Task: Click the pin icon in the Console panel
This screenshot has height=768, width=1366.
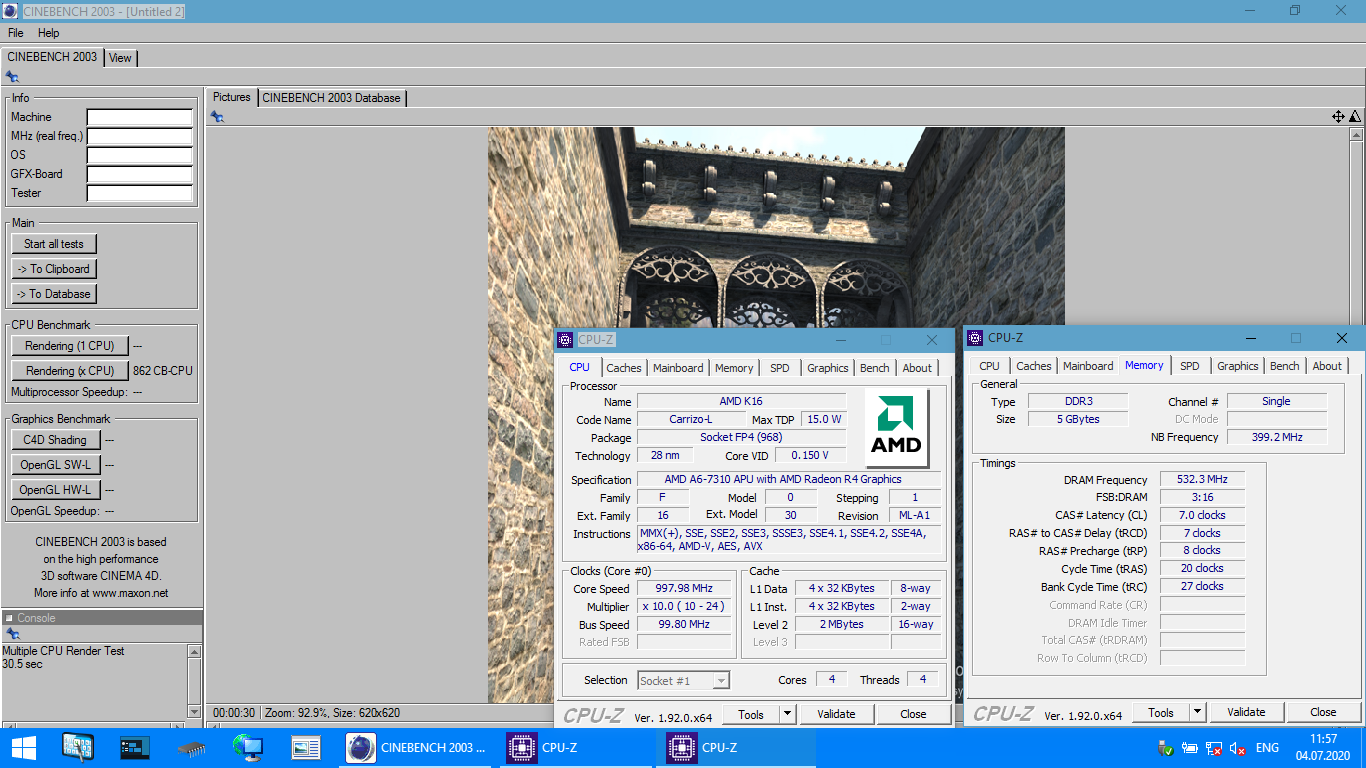Action: pyautogui.click(x=12, y=634)
